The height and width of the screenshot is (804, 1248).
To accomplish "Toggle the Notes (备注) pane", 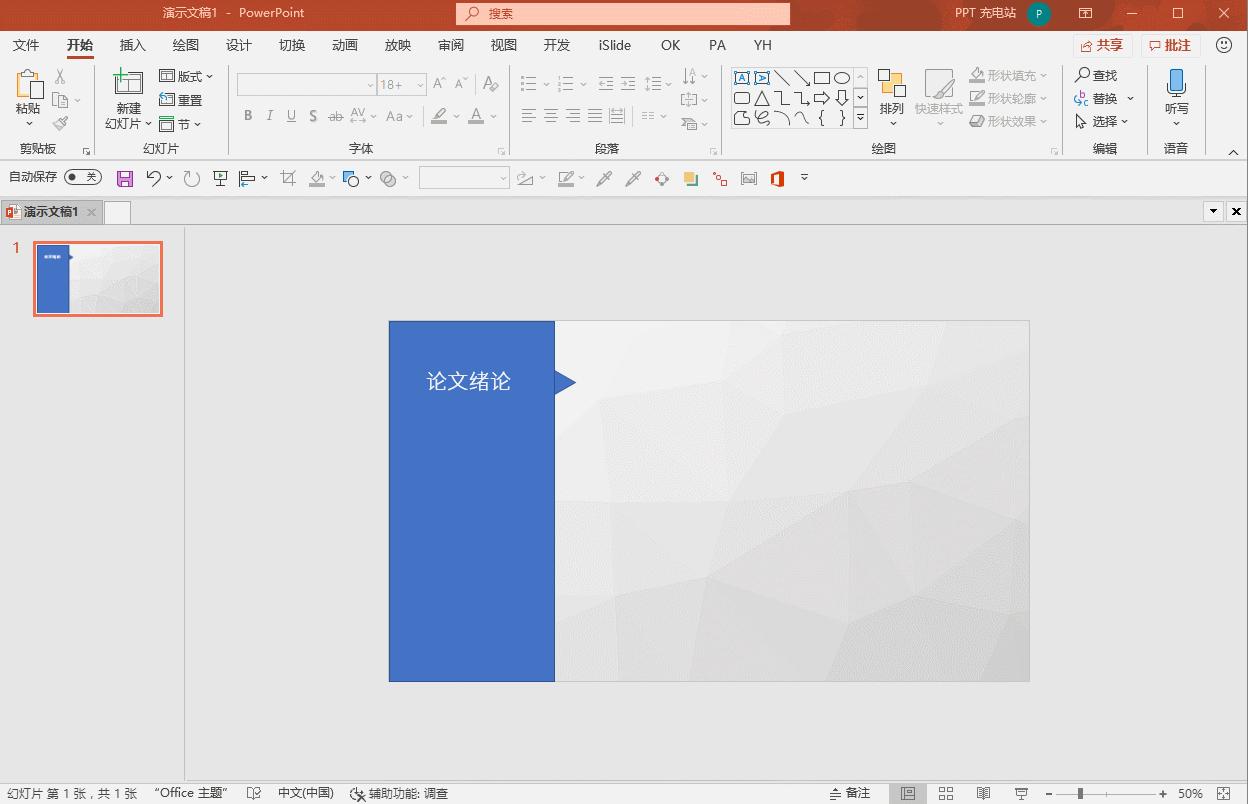I will pos(850,793).
